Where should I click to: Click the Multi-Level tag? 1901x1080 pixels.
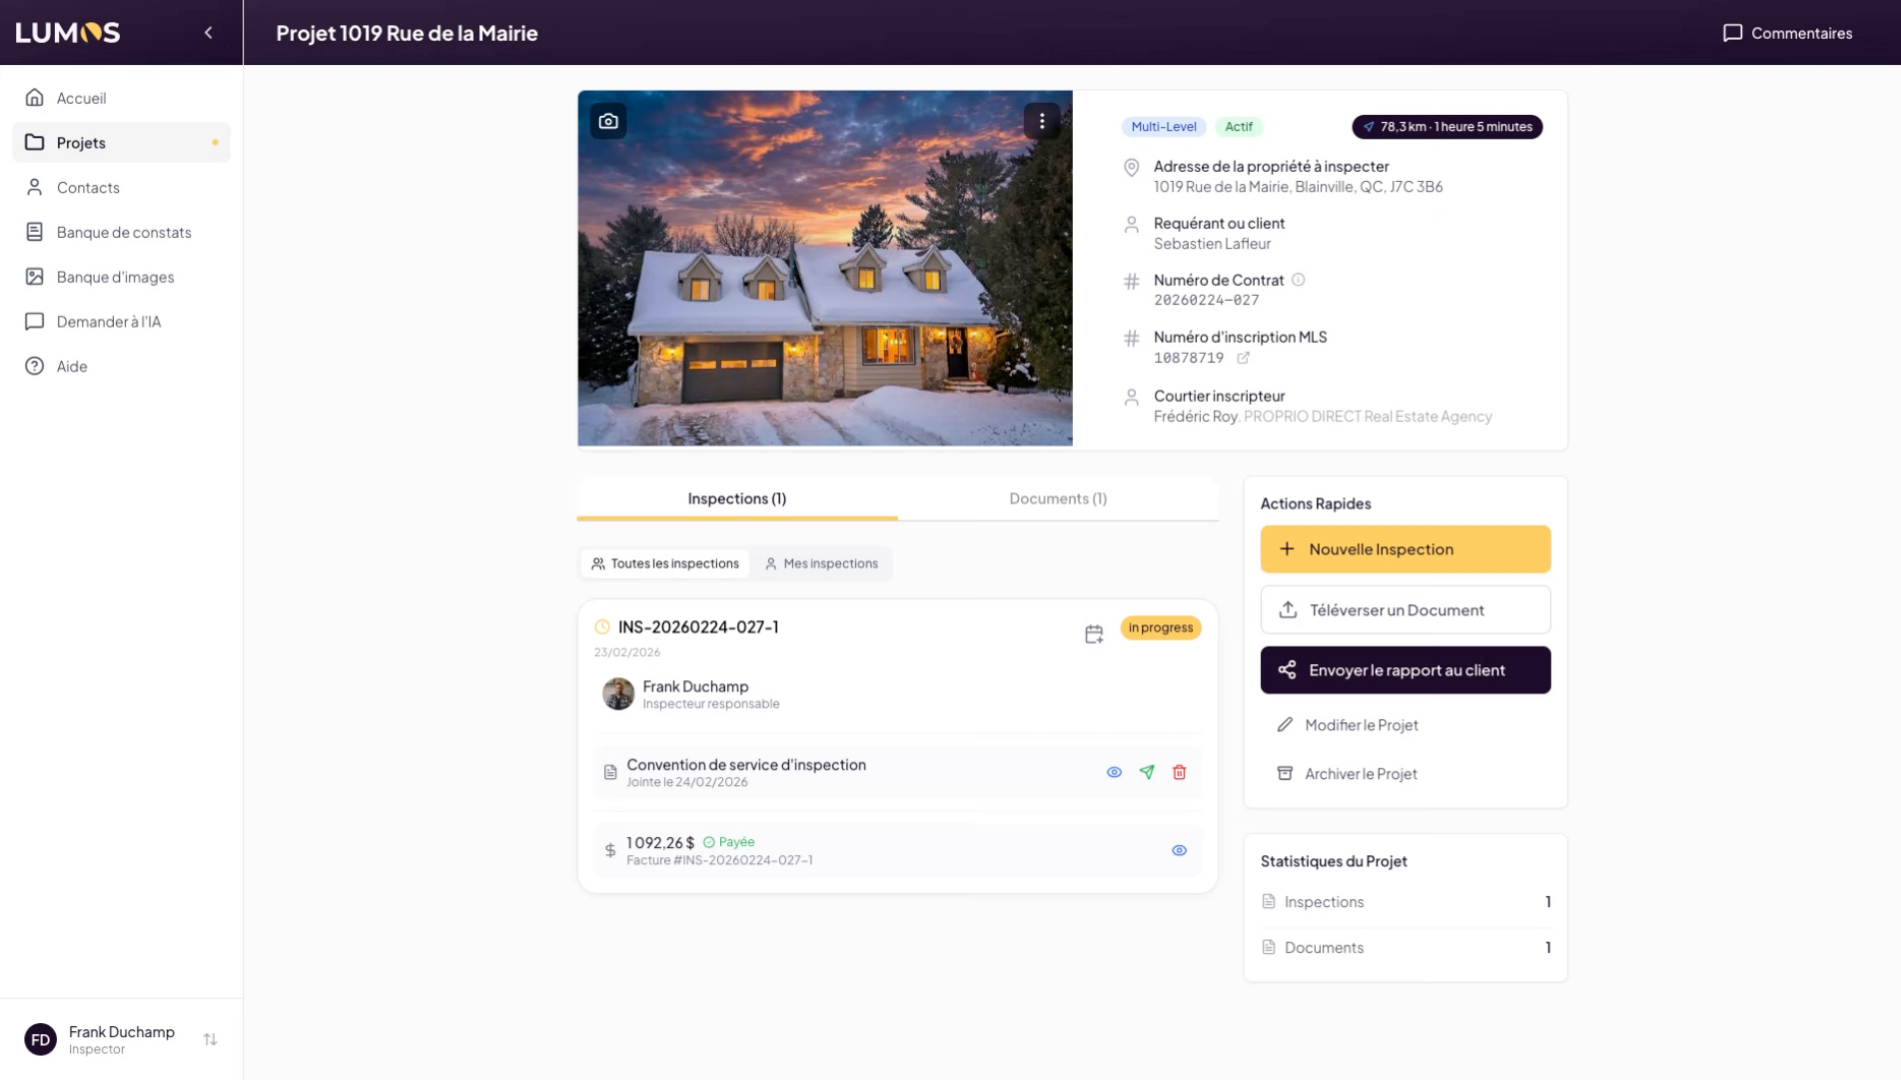(1164, 127)
